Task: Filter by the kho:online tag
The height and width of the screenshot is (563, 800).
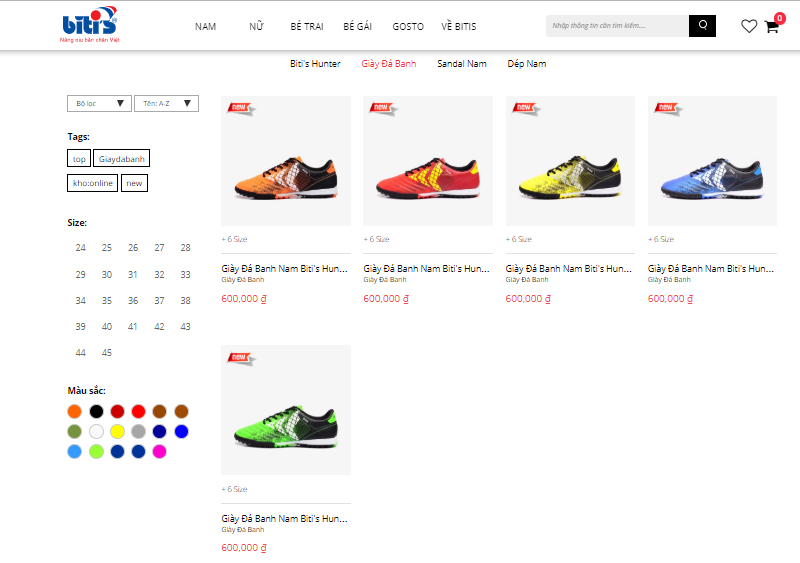Action: (x=92, y=183)
